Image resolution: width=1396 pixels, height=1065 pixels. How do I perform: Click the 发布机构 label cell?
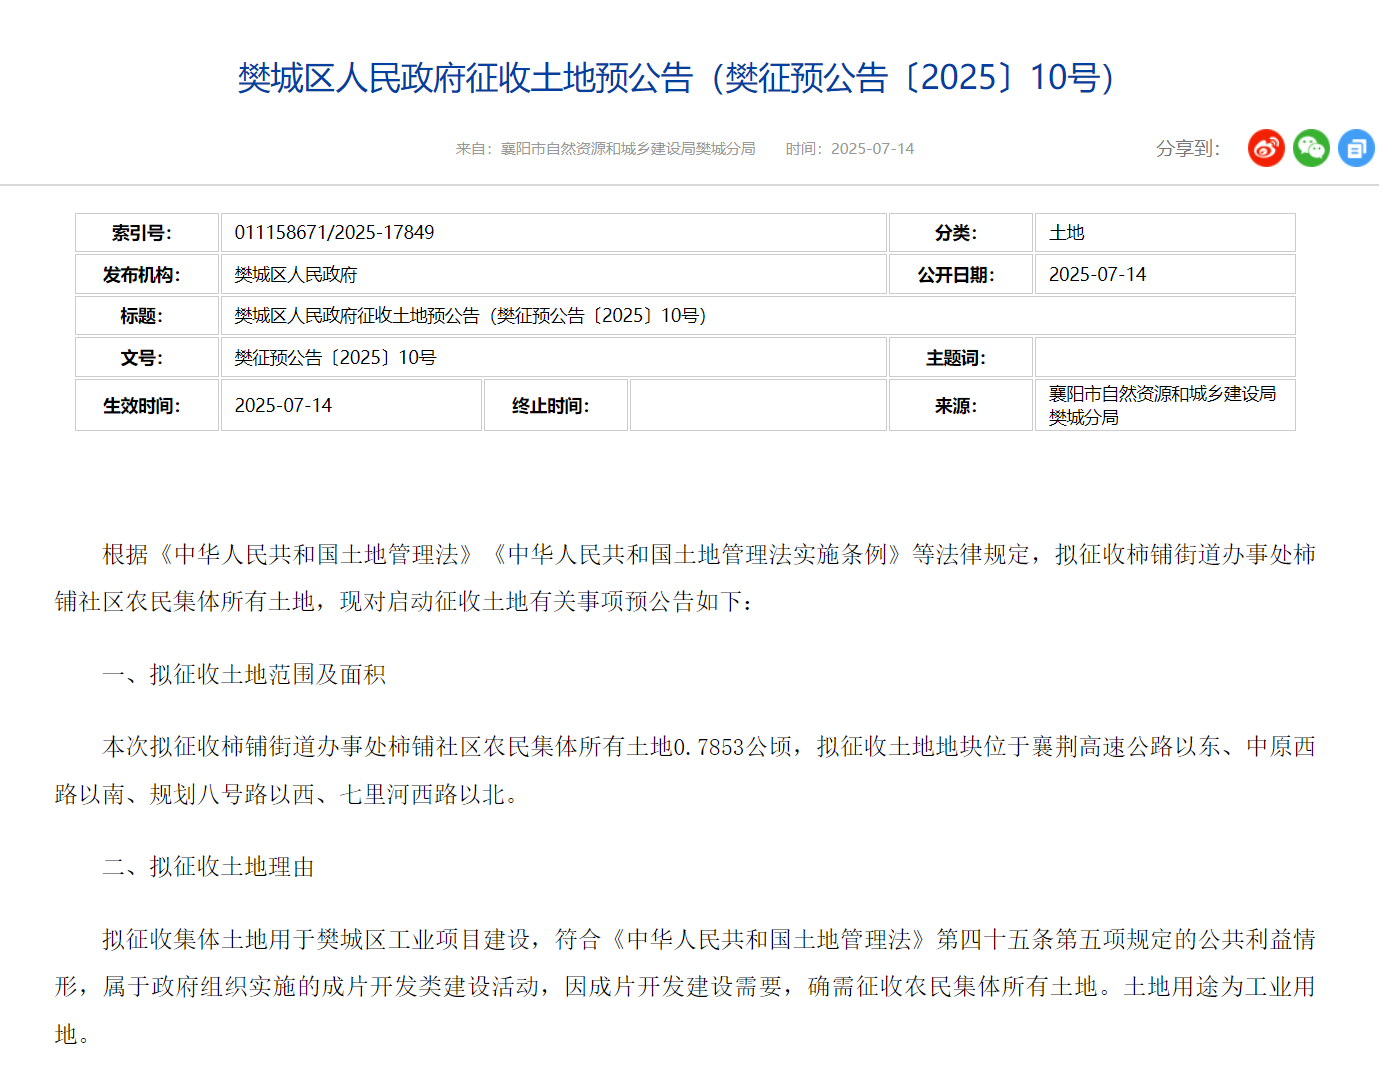click(x=147, y=274)
